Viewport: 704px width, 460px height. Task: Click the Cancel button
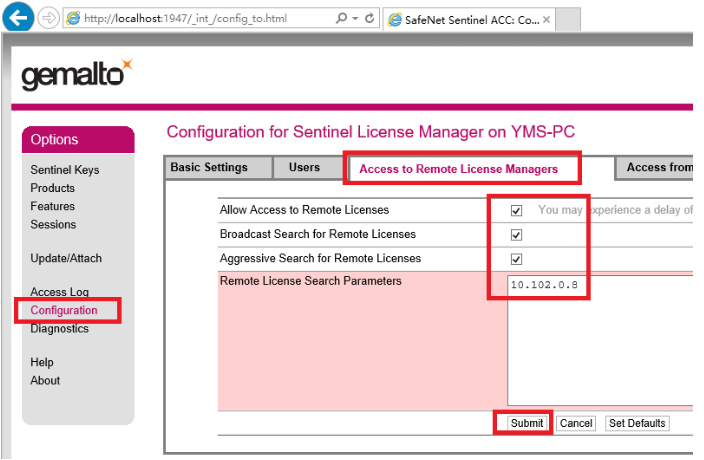coord(576,423)
